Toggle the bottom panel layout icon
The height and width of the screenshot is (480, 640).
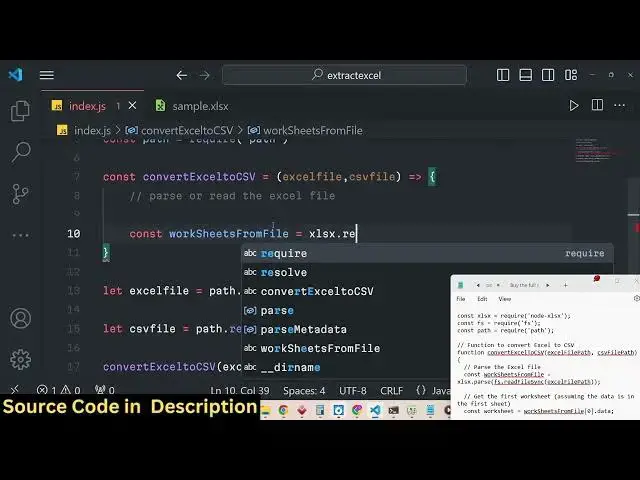click(x=525, y=75)
